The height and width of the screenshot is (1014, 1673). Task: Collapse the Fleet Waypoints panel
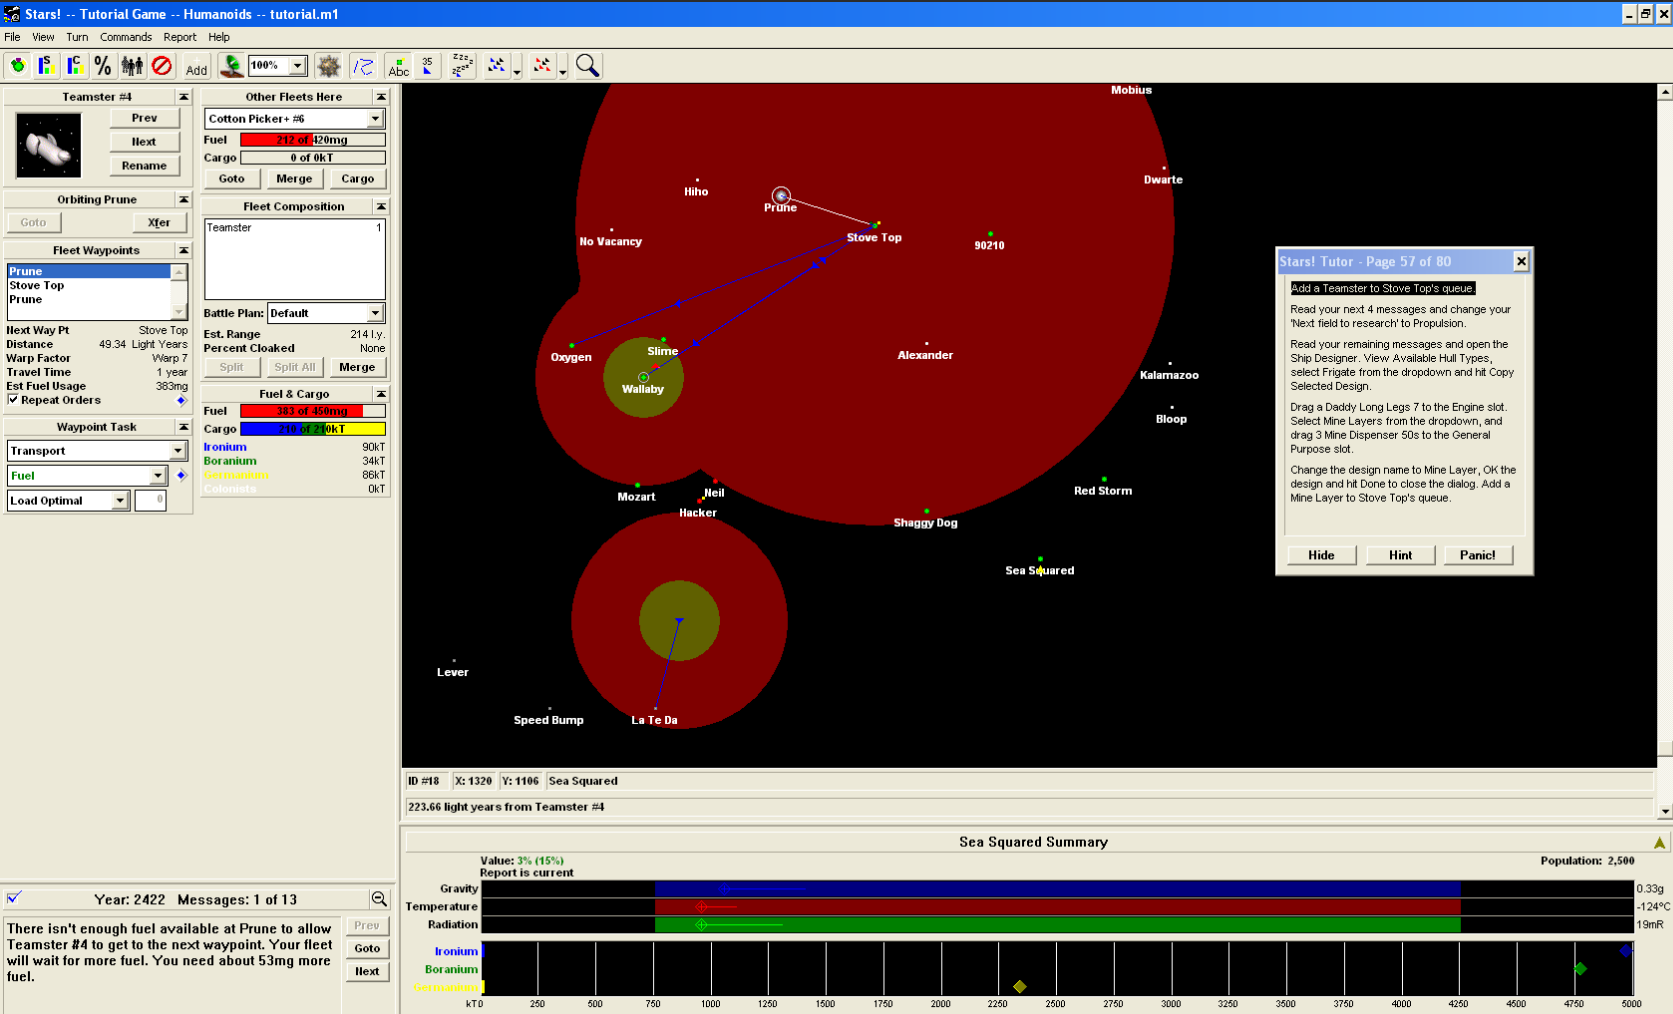(x=183, y=250)
